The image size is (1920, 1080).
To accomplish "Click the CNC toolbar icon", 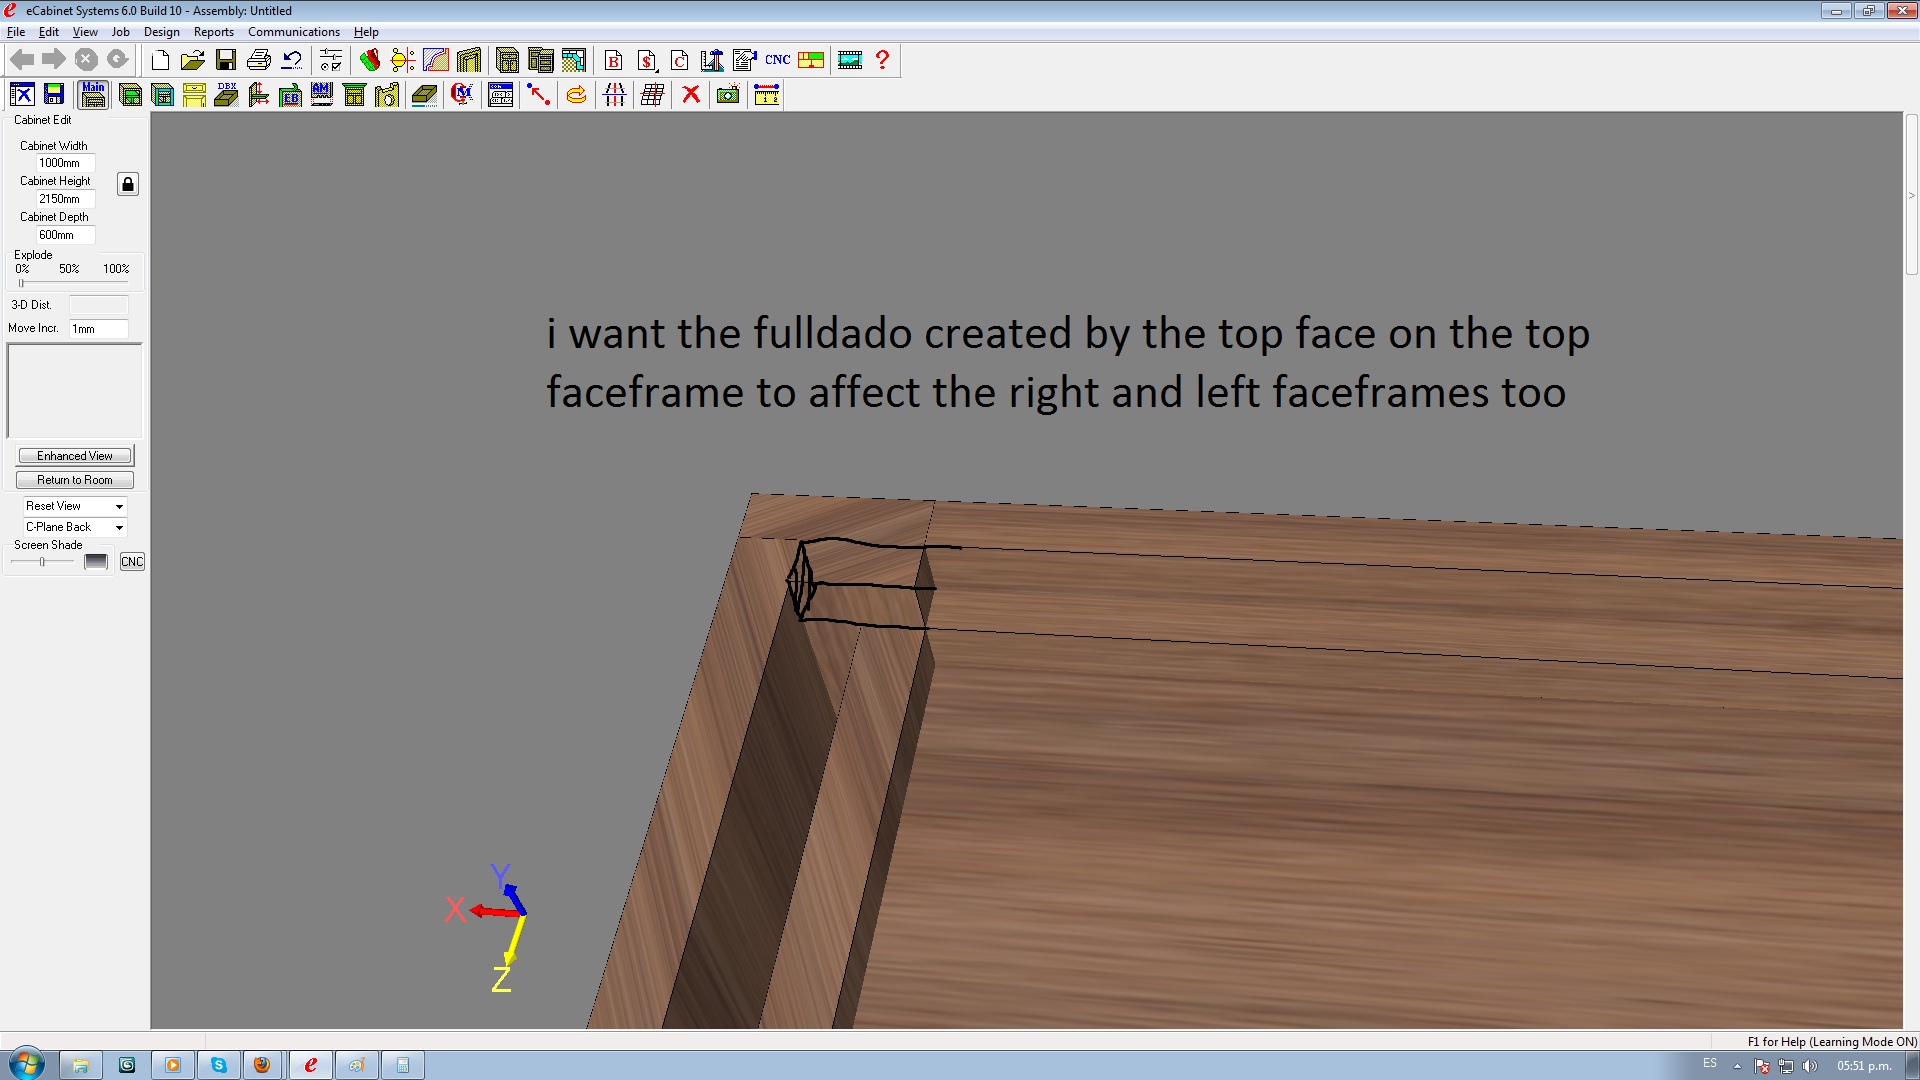I will 777,60.
